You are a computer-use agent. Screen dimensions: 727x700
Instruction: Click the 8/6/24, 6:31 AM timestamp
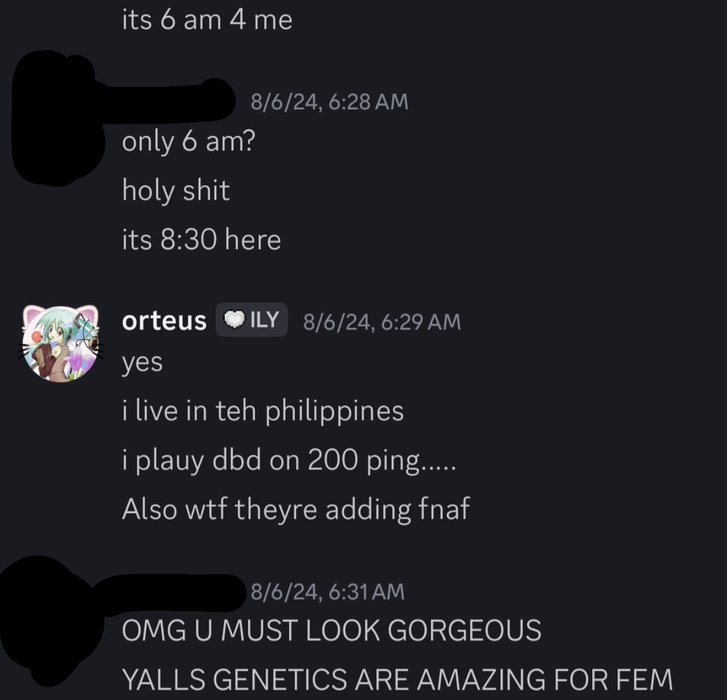pyautogui.click(x=328, y=592)
